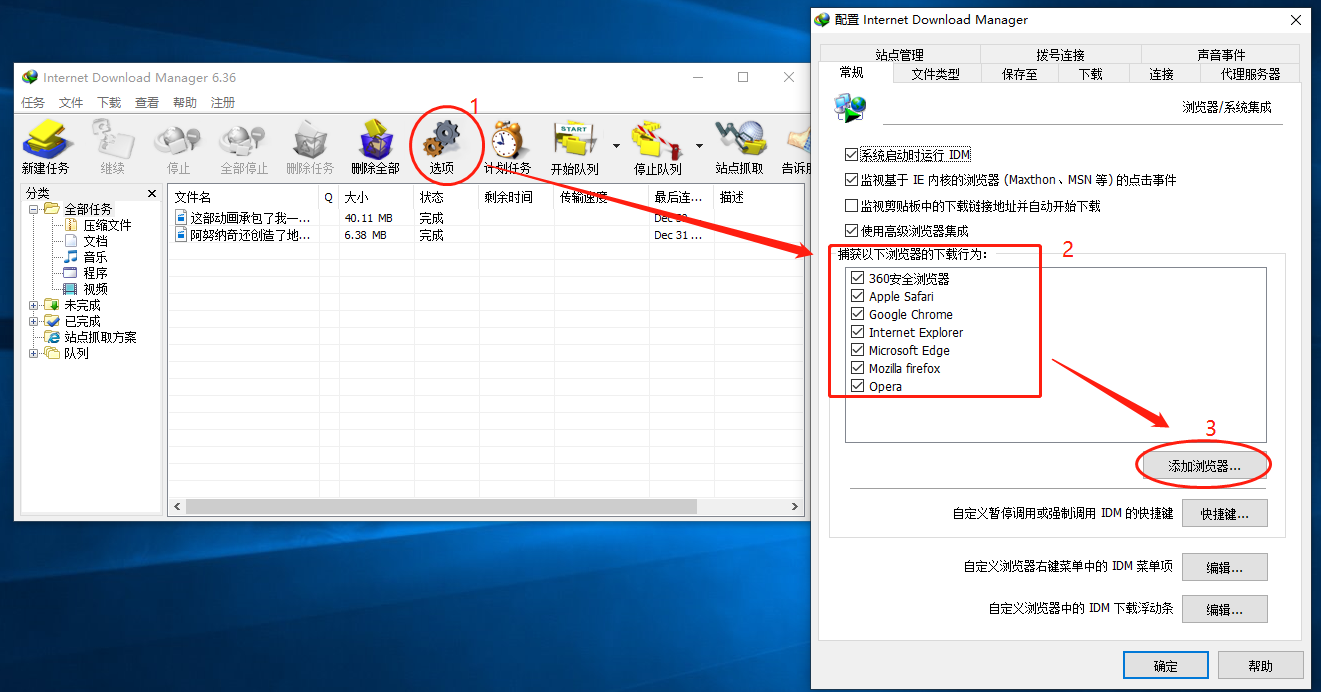Click the 全部停止 (stop all) toolbar icon
Viewport: 1321px width, 692px height.
pyautogui.click(x=244, y=148)
